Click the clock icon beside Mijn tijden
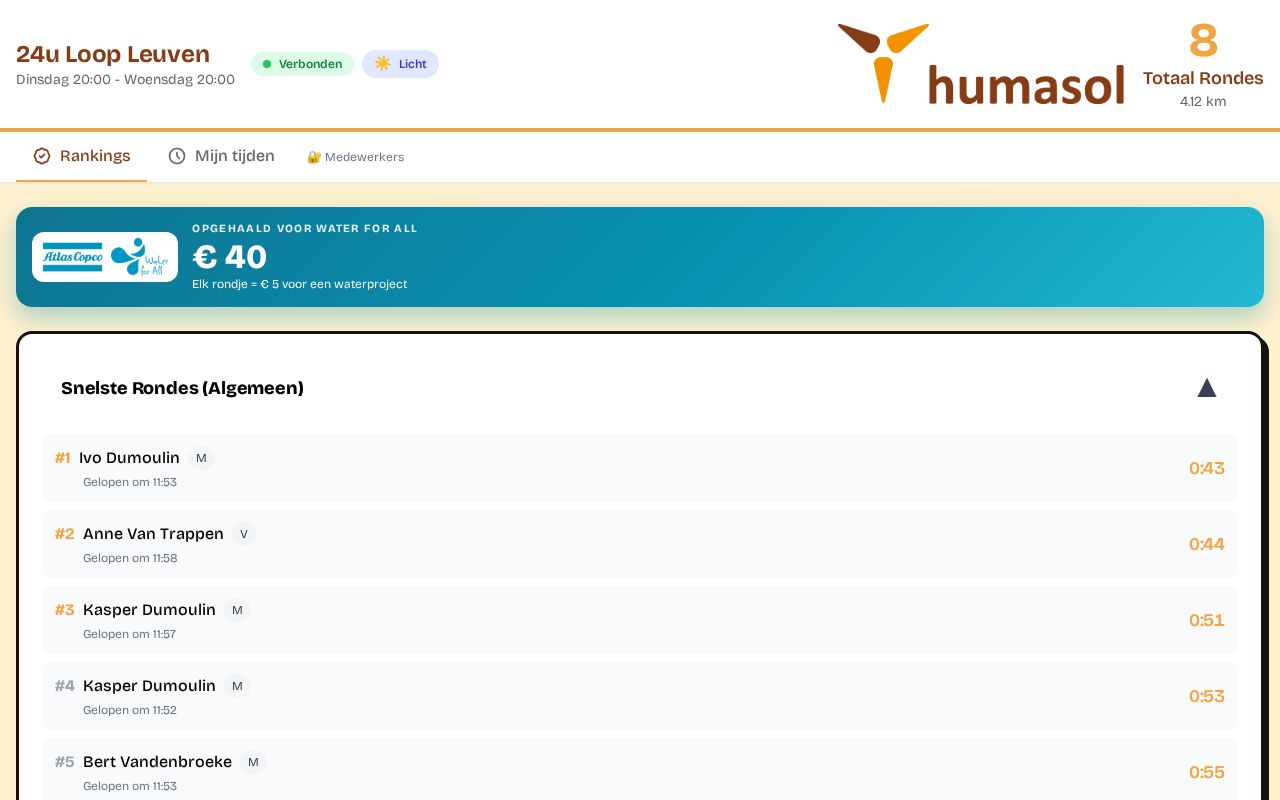The image size is (1280, 800). pos(177,156)
